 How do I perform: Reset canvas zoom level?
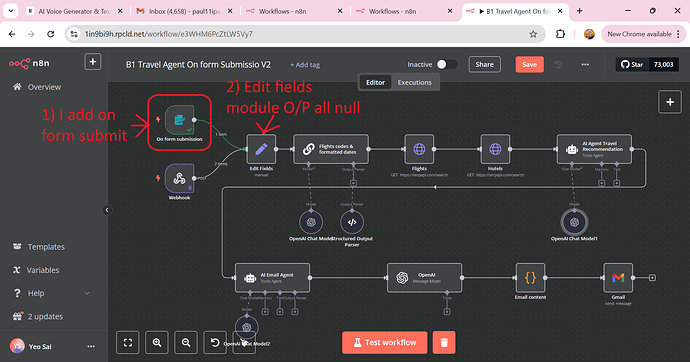pyautogui.click(x=215, y=342)
